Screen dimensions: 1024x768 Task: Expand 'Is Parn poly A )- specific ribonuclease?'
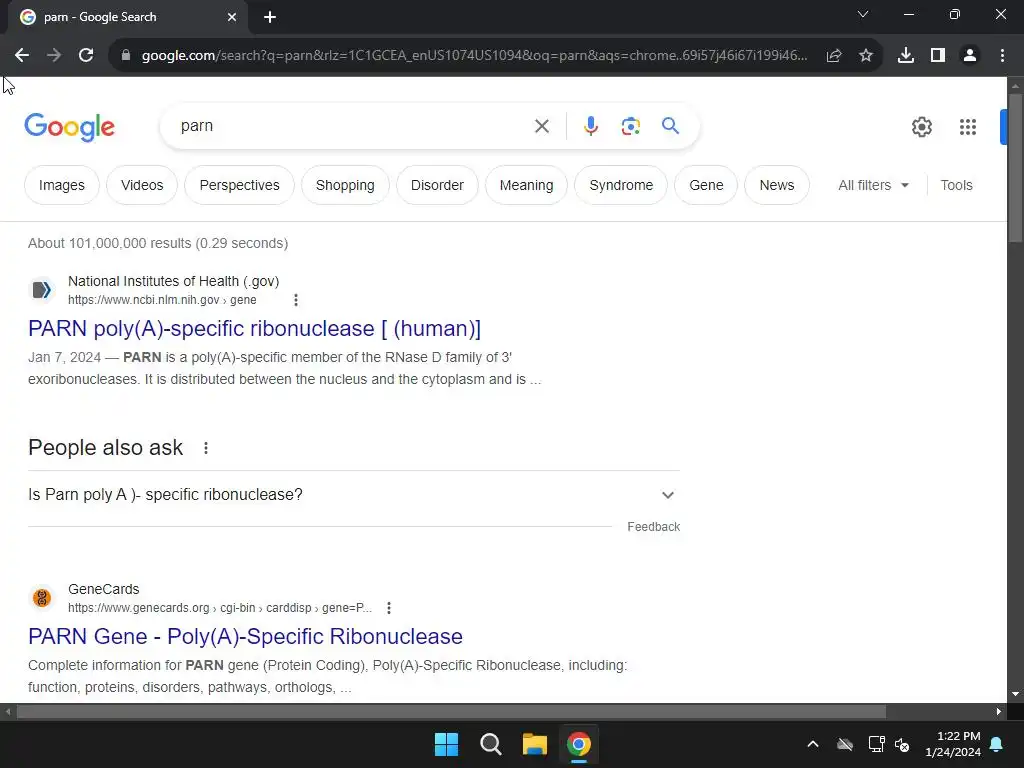tap(354, 495)
